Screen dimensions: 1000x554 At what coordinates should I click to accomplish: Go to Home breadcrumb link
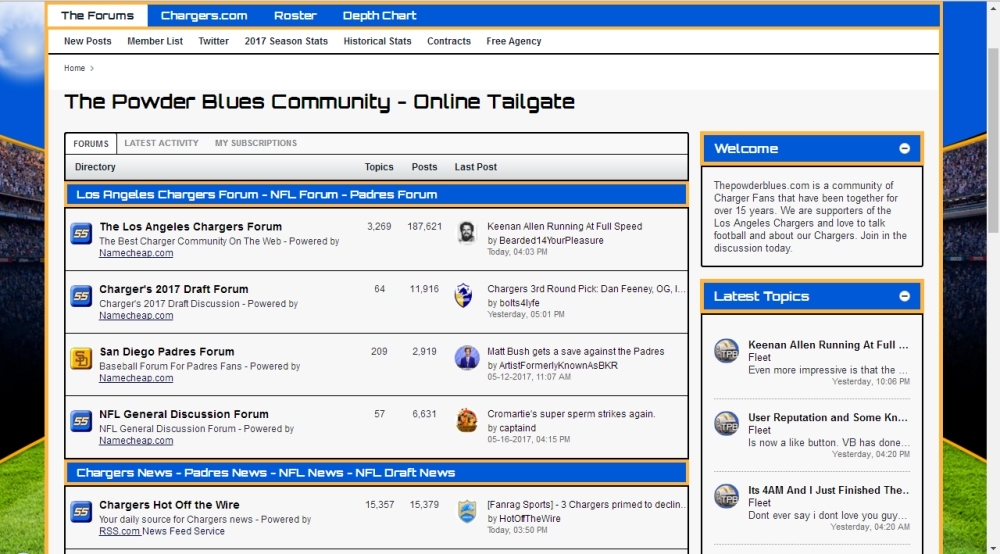[x=75, y=68]
